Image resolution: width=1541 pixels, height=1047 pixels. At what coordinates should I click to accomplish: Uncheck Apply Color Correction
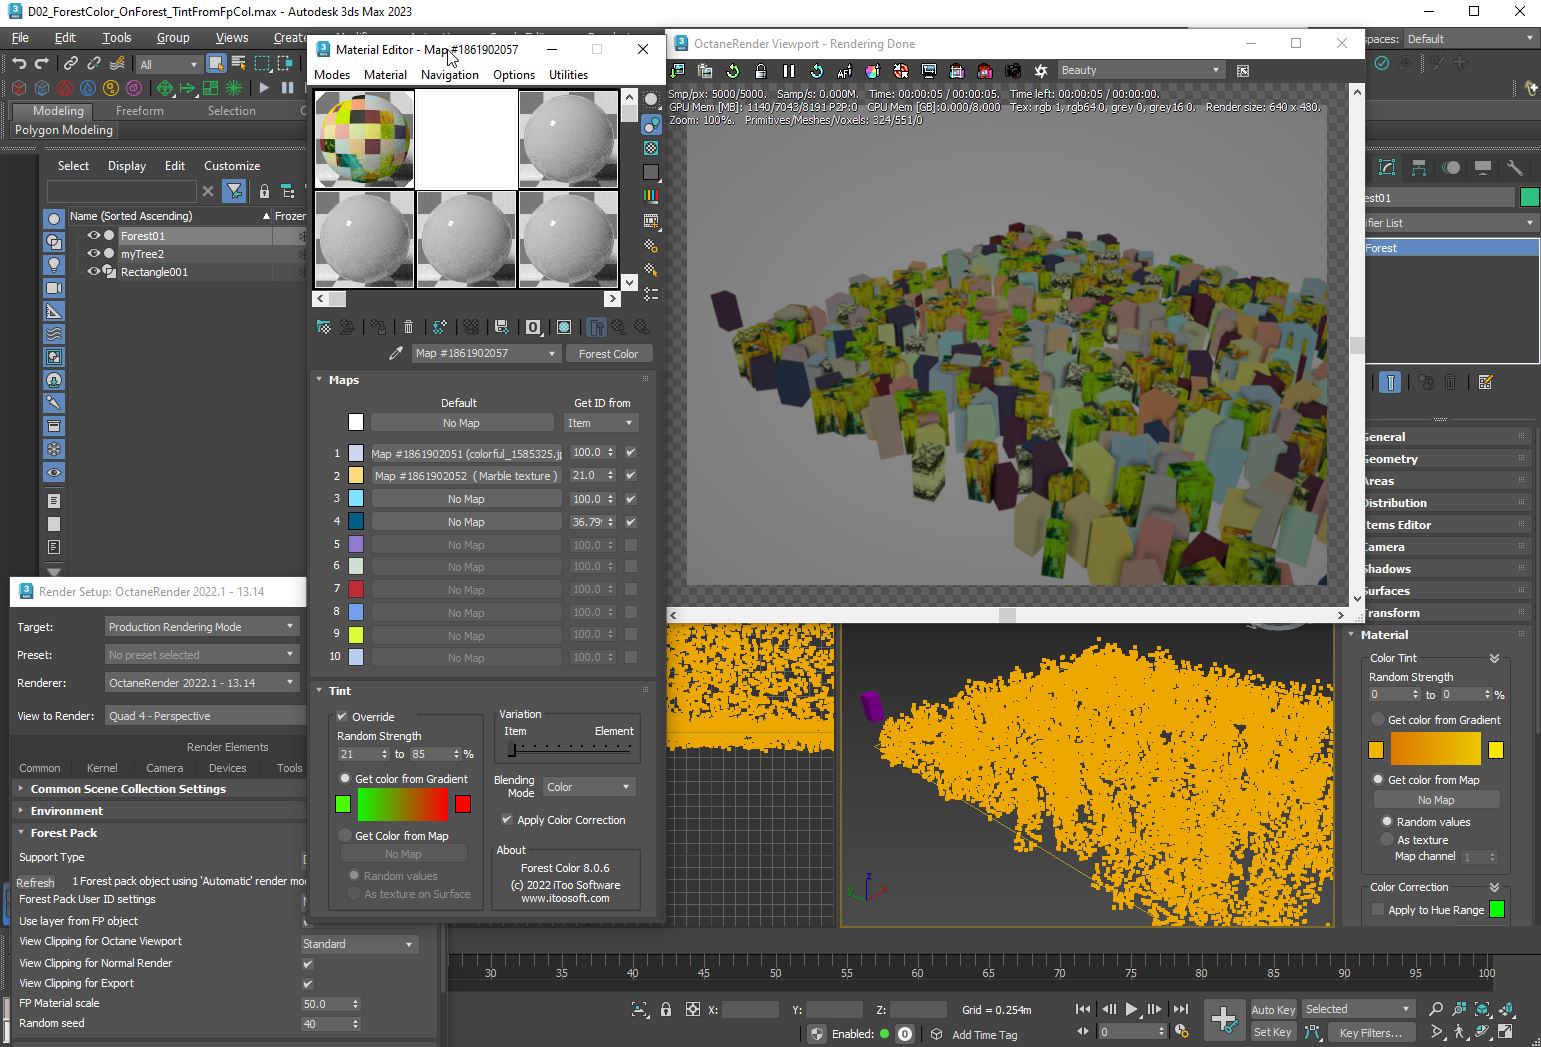tap(507, 820)
